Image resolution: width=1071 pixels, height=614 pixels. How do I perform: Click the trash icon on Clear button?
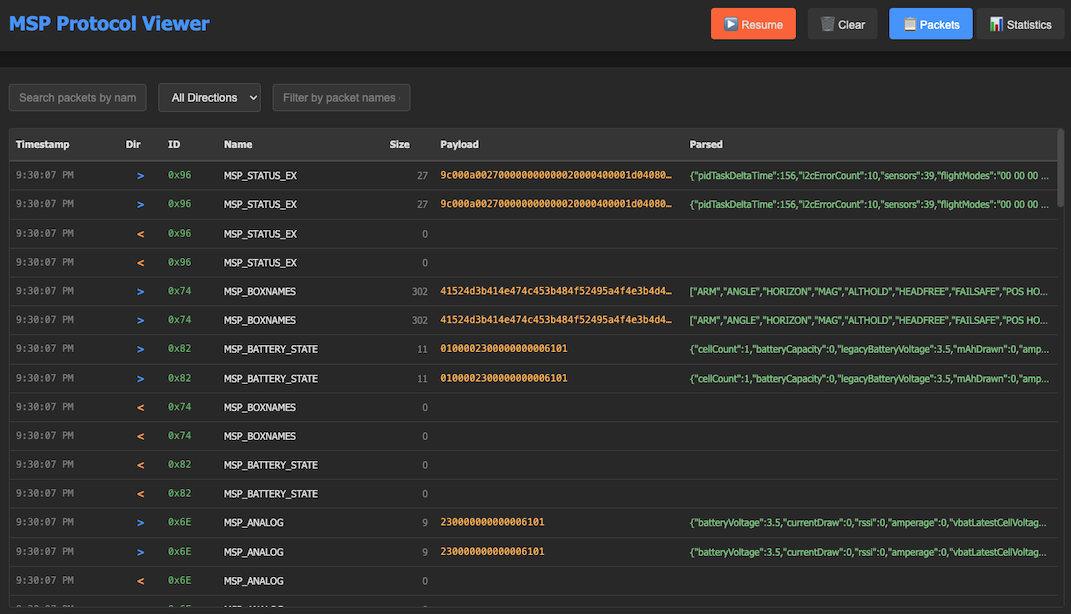[827, 24]
